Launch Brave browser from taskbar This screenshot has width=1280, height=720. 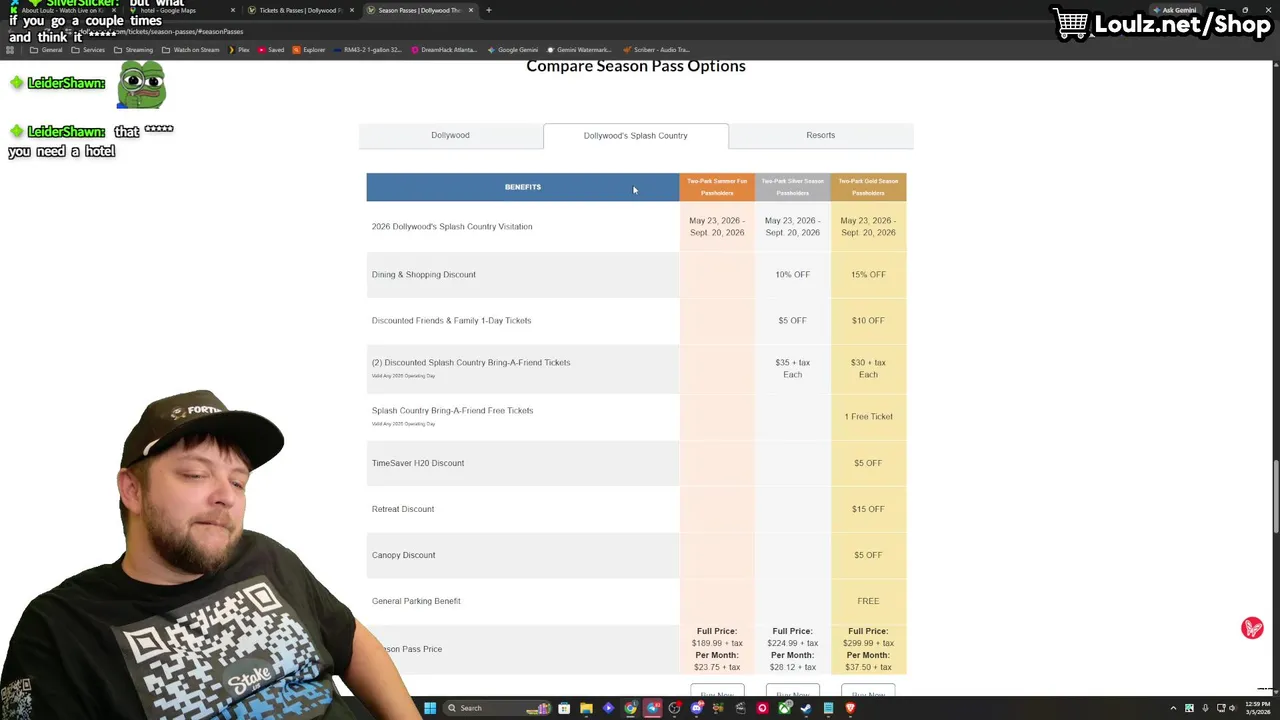[850, 708]
